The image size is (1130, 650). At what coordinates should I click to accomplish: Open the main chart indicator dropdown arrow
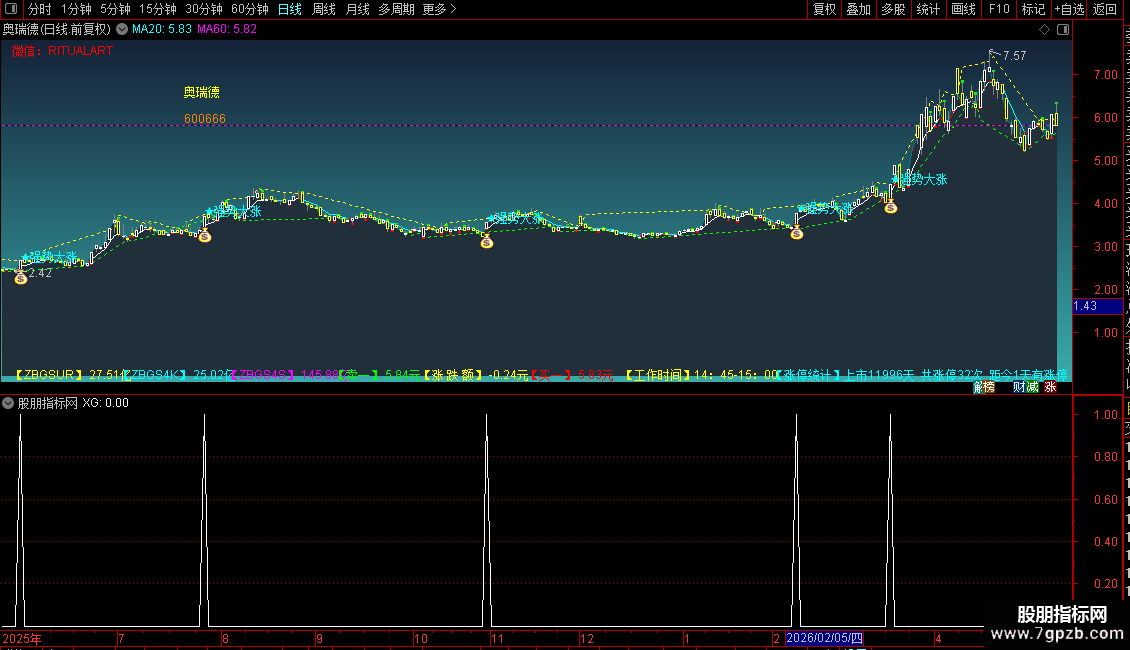(122, 29)
